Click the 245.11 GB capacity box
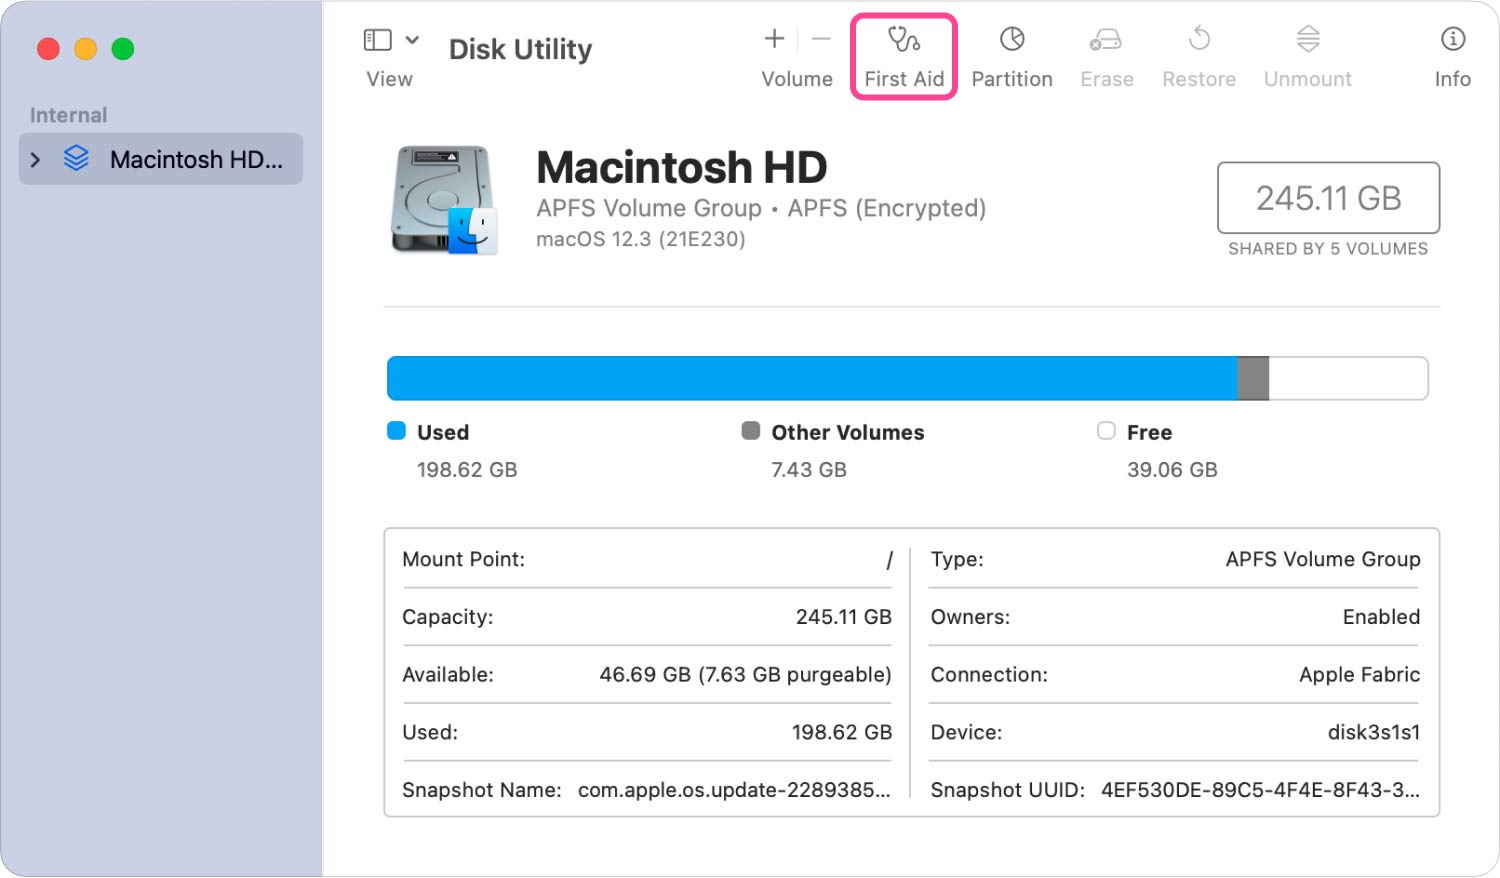This screenshot has height=878, width=1500. [1328, 198]
